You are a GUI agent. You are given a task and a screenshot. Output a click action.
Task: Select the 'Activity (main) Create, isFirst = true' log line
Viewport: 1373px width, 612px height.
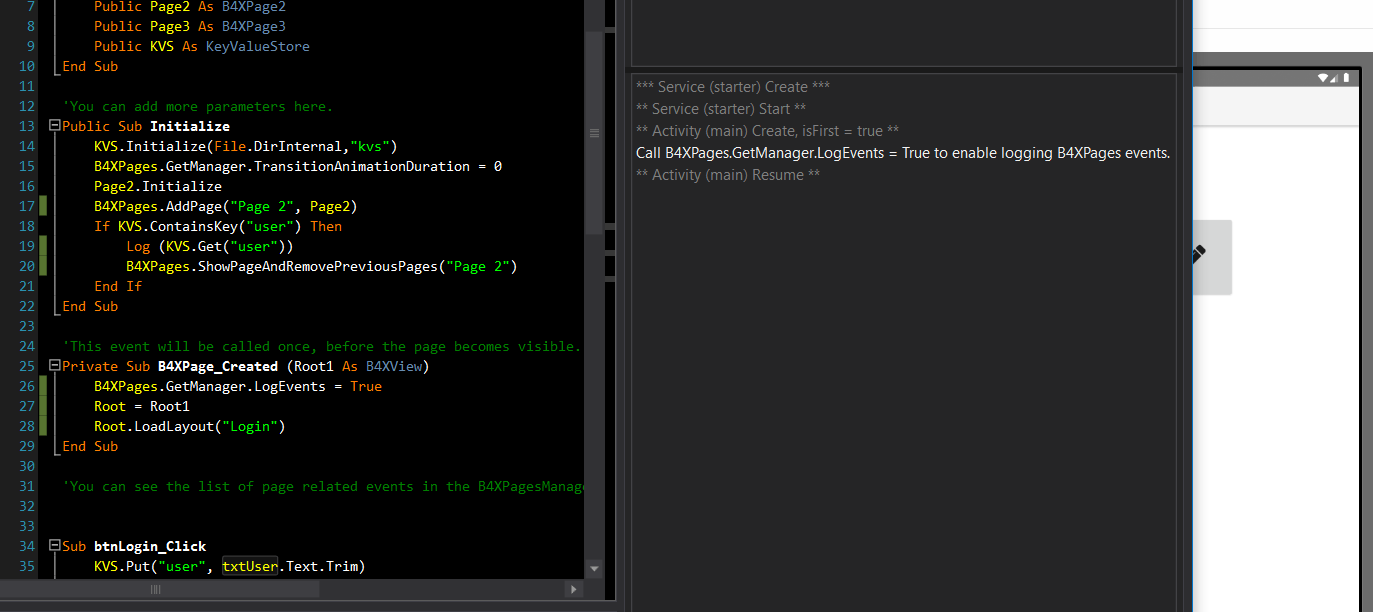coord(768,131)
